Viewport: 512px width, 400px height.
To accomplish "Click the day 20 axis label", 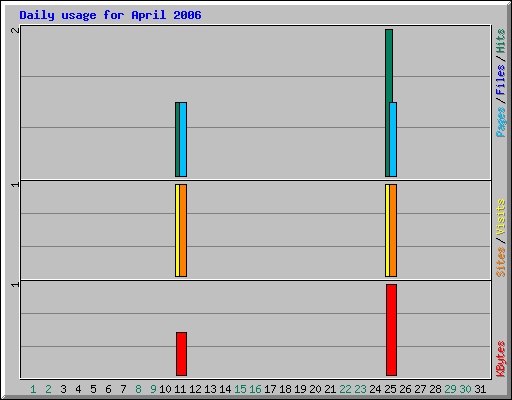I will (315, 389).
